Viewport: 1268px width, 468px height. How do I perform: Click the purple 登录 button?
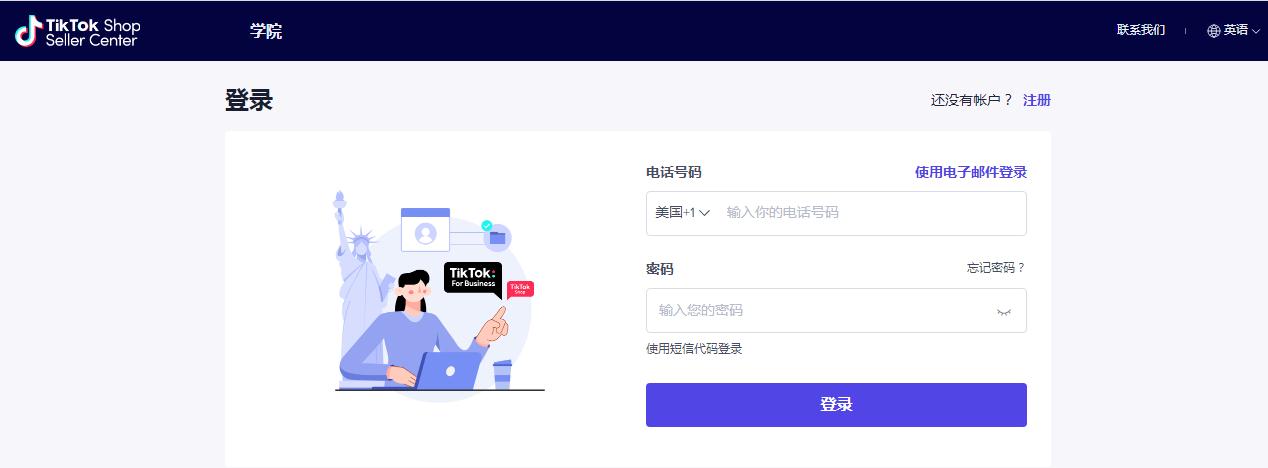[x=836, y=405]
